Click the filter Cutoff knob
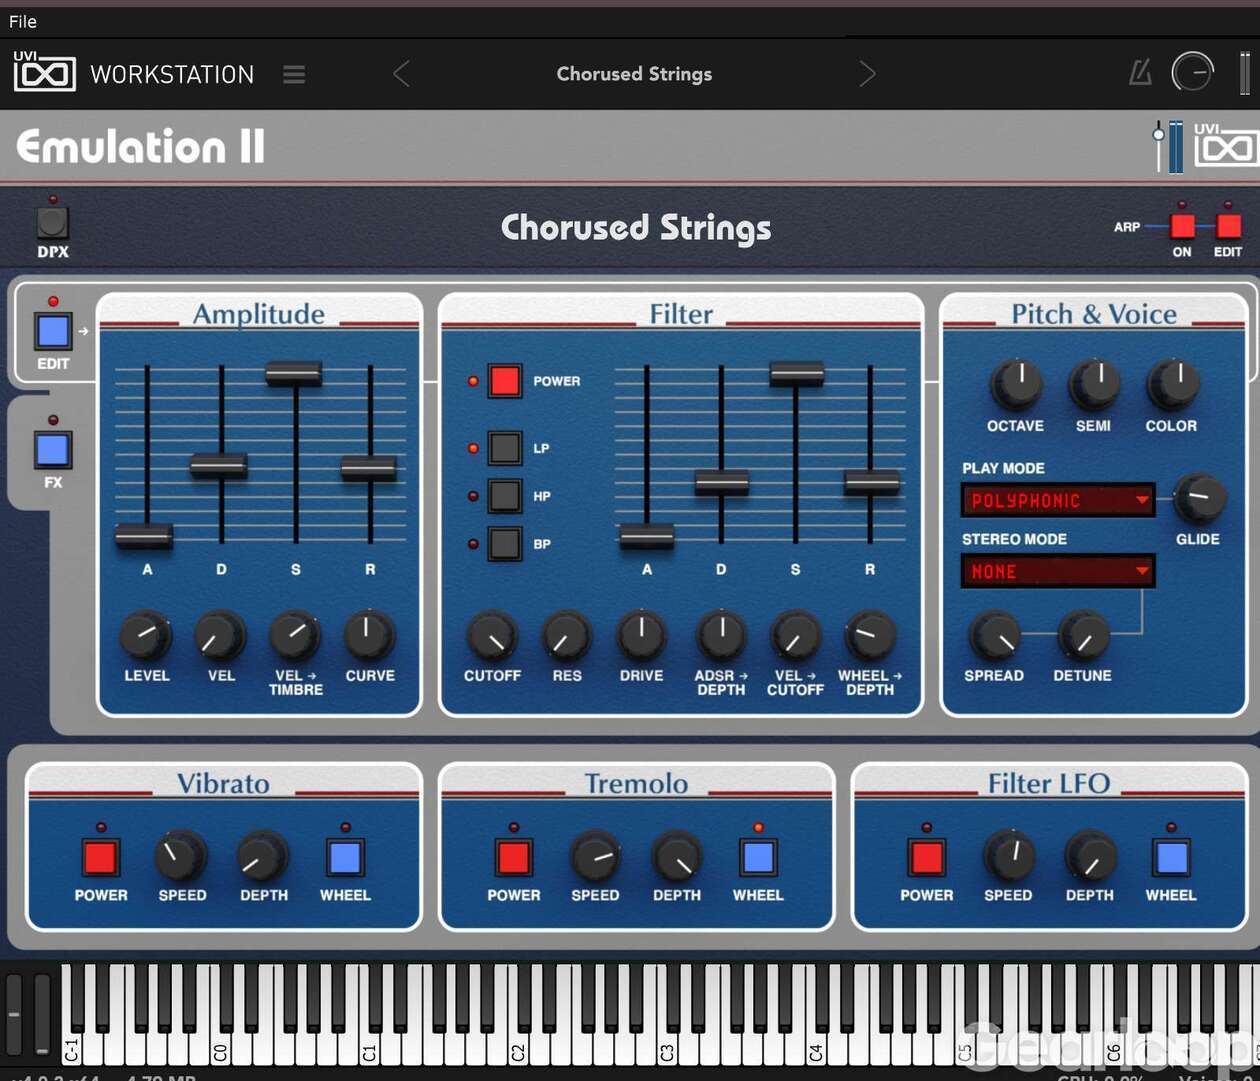Image resolution: width=1260 pixels, height=1081 pixels. 492,635
